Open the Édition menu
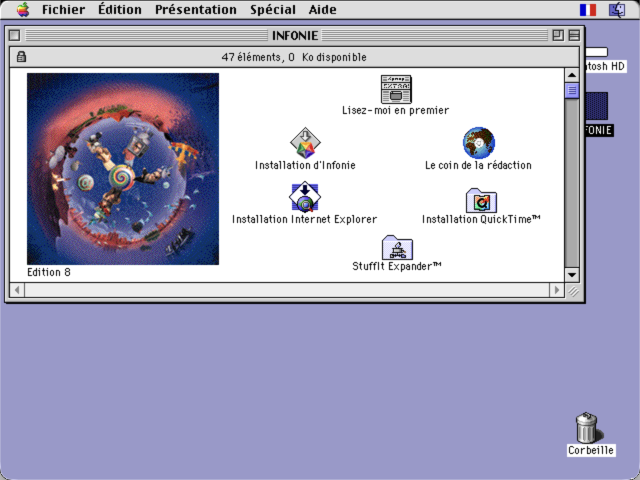 [120, 9]
